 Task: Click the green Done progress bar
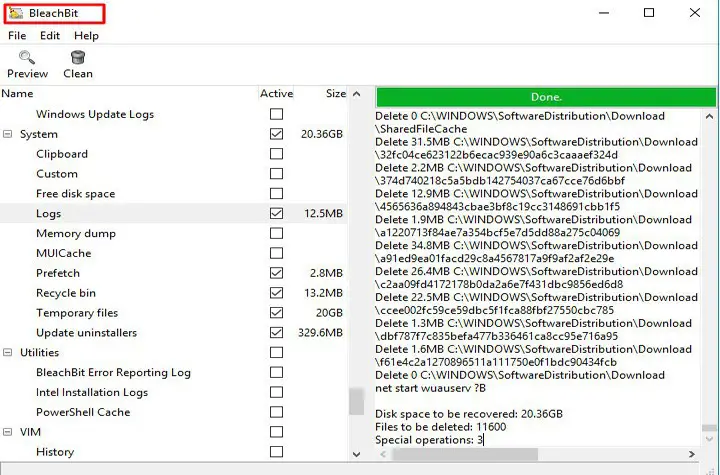click(546, 97)
